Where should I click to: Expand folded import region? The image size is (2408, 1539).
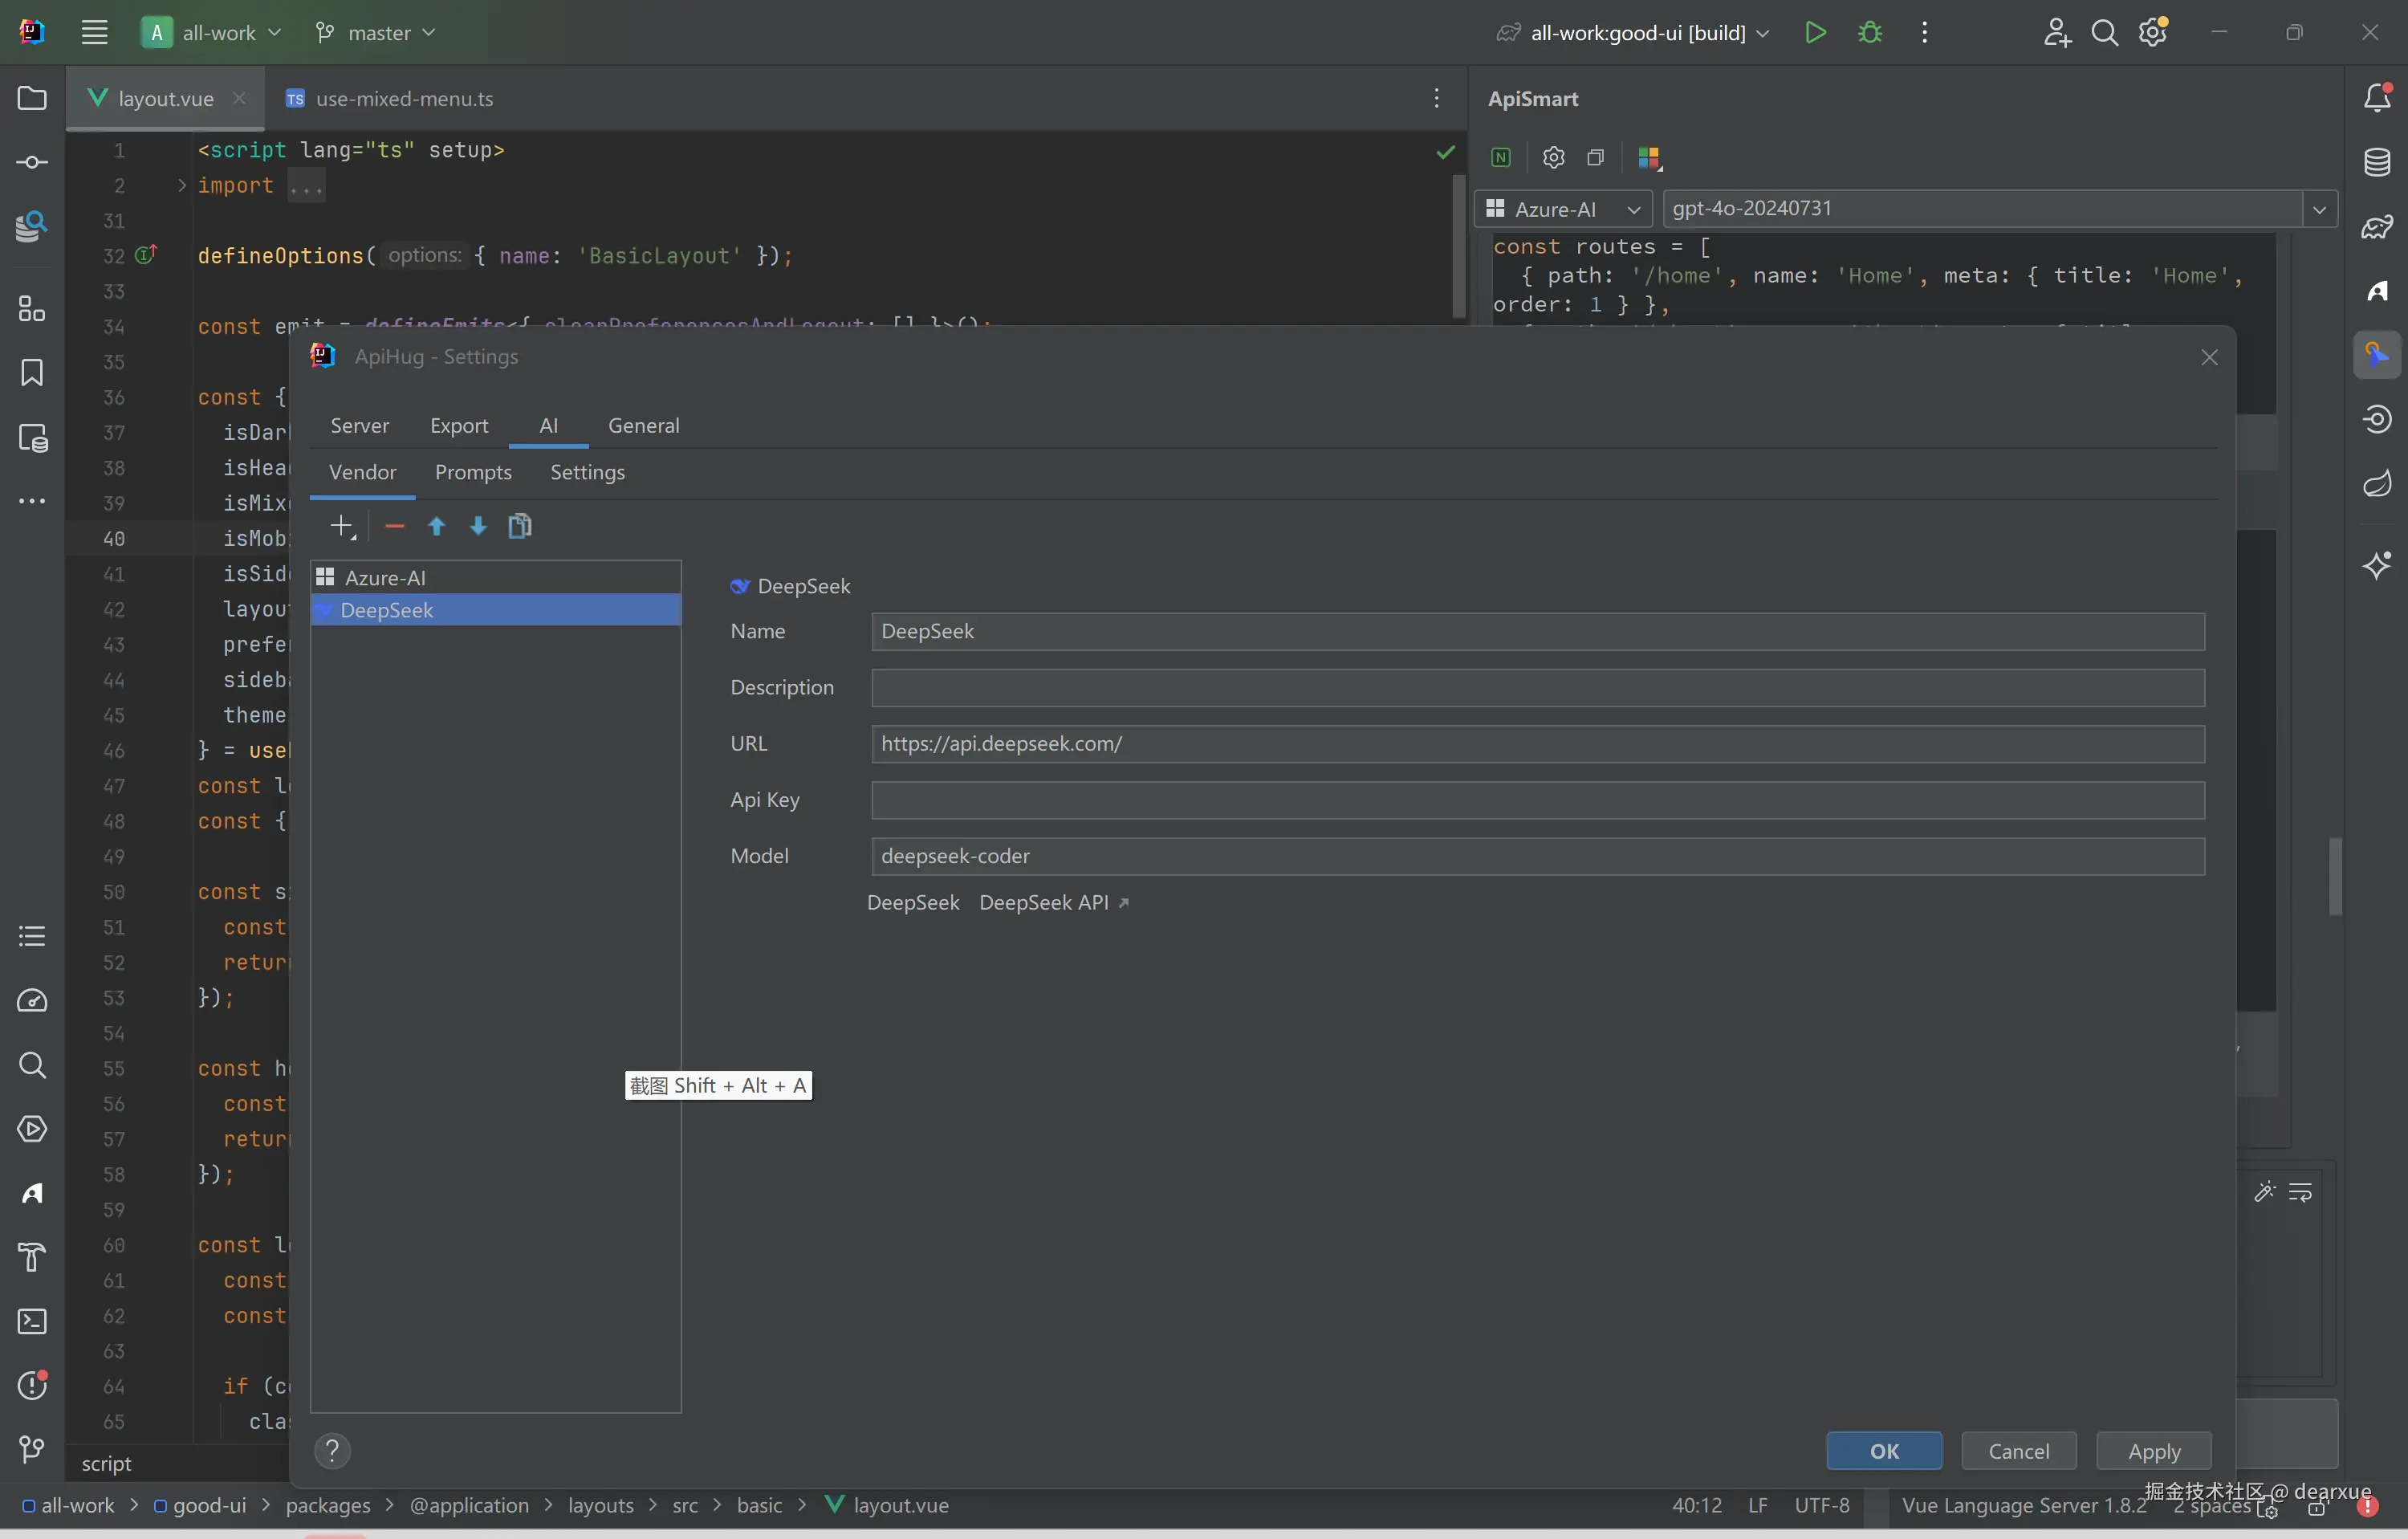click(x=182, y=185)
